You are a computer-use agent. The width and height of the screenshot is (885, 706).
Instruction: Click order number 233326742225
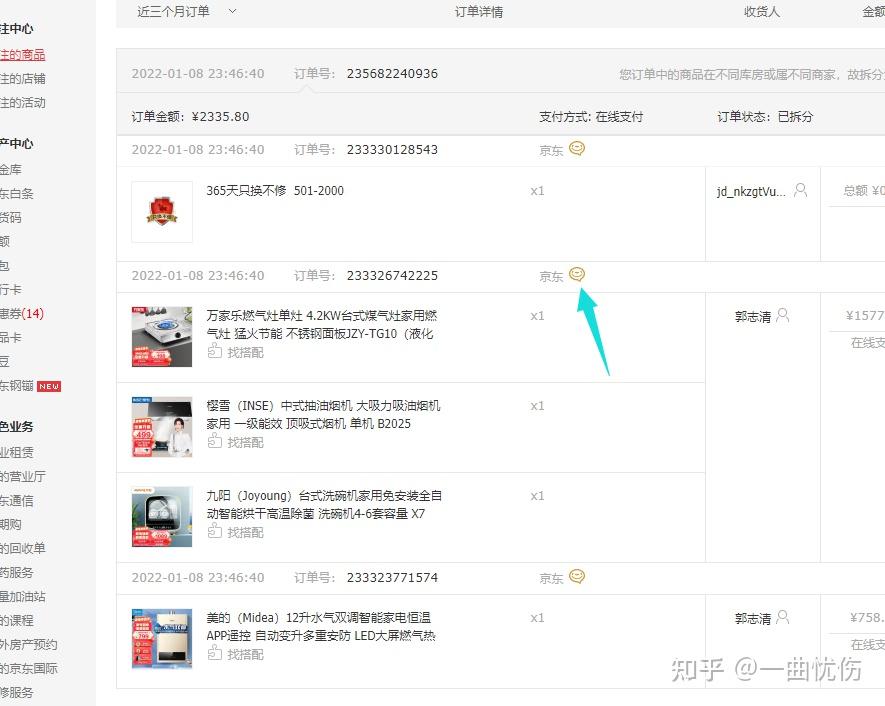coord(392,275)
